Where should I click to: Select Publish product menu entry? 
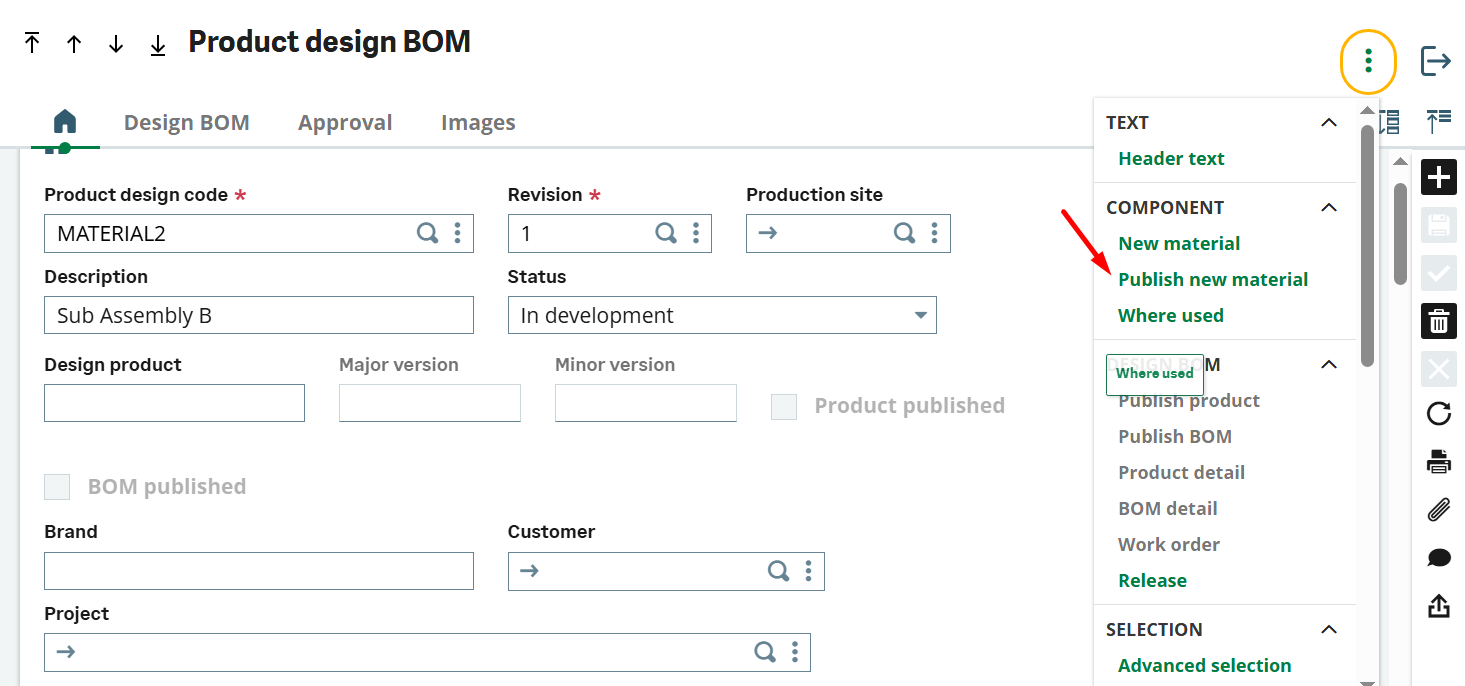pyautogui.click(x=1189, y=401)
